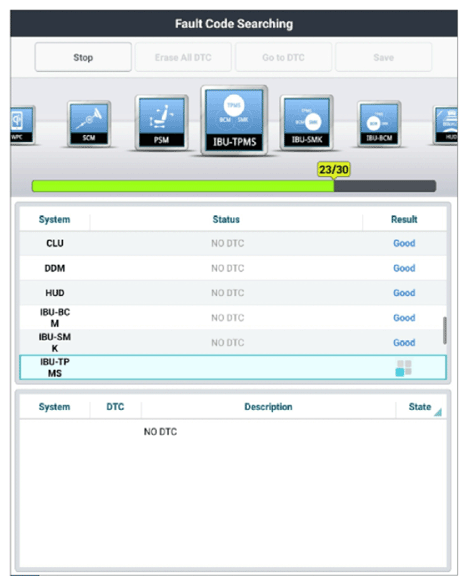The height and width of the screenshot is (585, 468).
Task: Click the Erase All DTC button
Action: tap(183, 57)
